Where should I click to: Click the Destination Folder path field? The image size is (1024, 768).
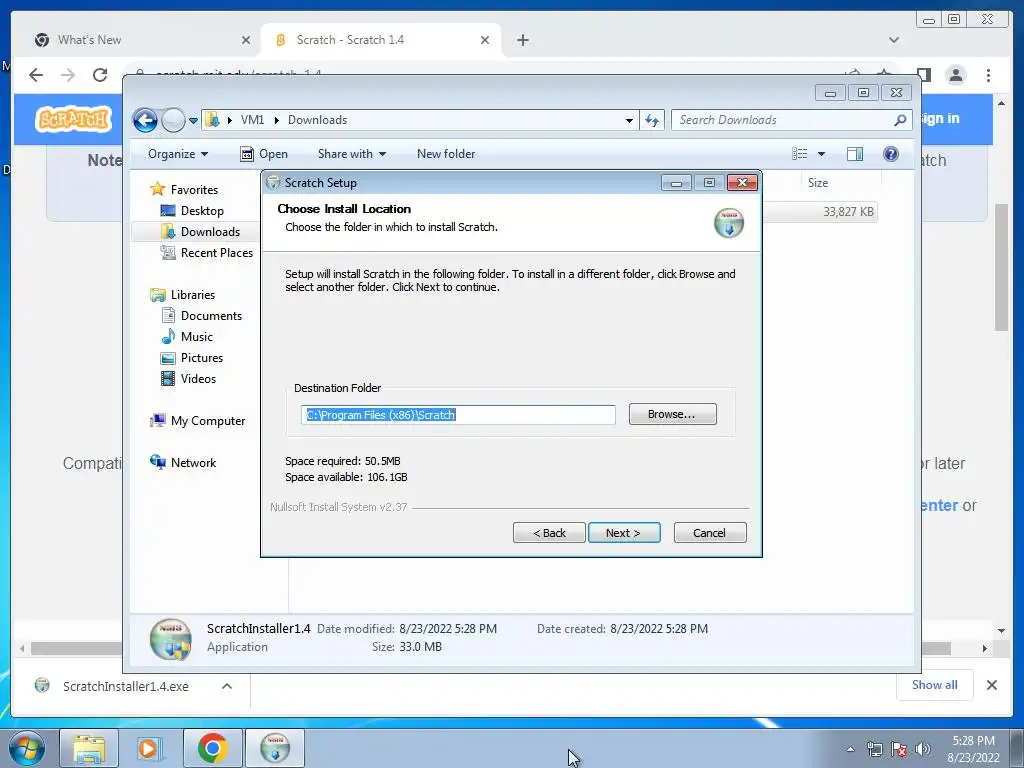458,415
